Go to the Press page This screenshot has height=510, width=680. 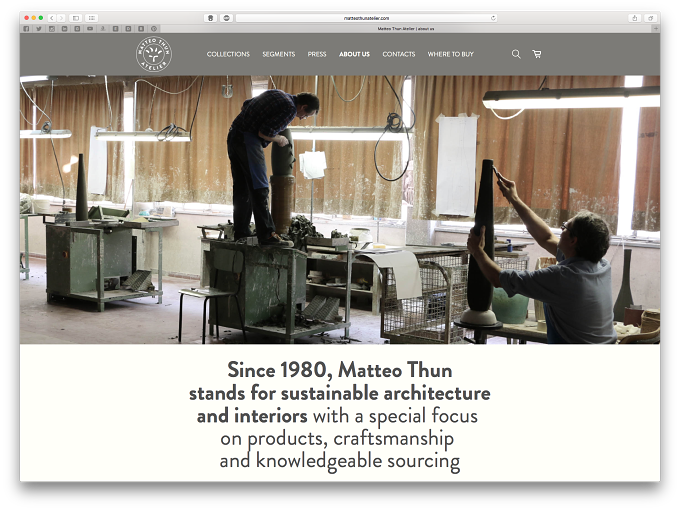click(x=317, y=54)
